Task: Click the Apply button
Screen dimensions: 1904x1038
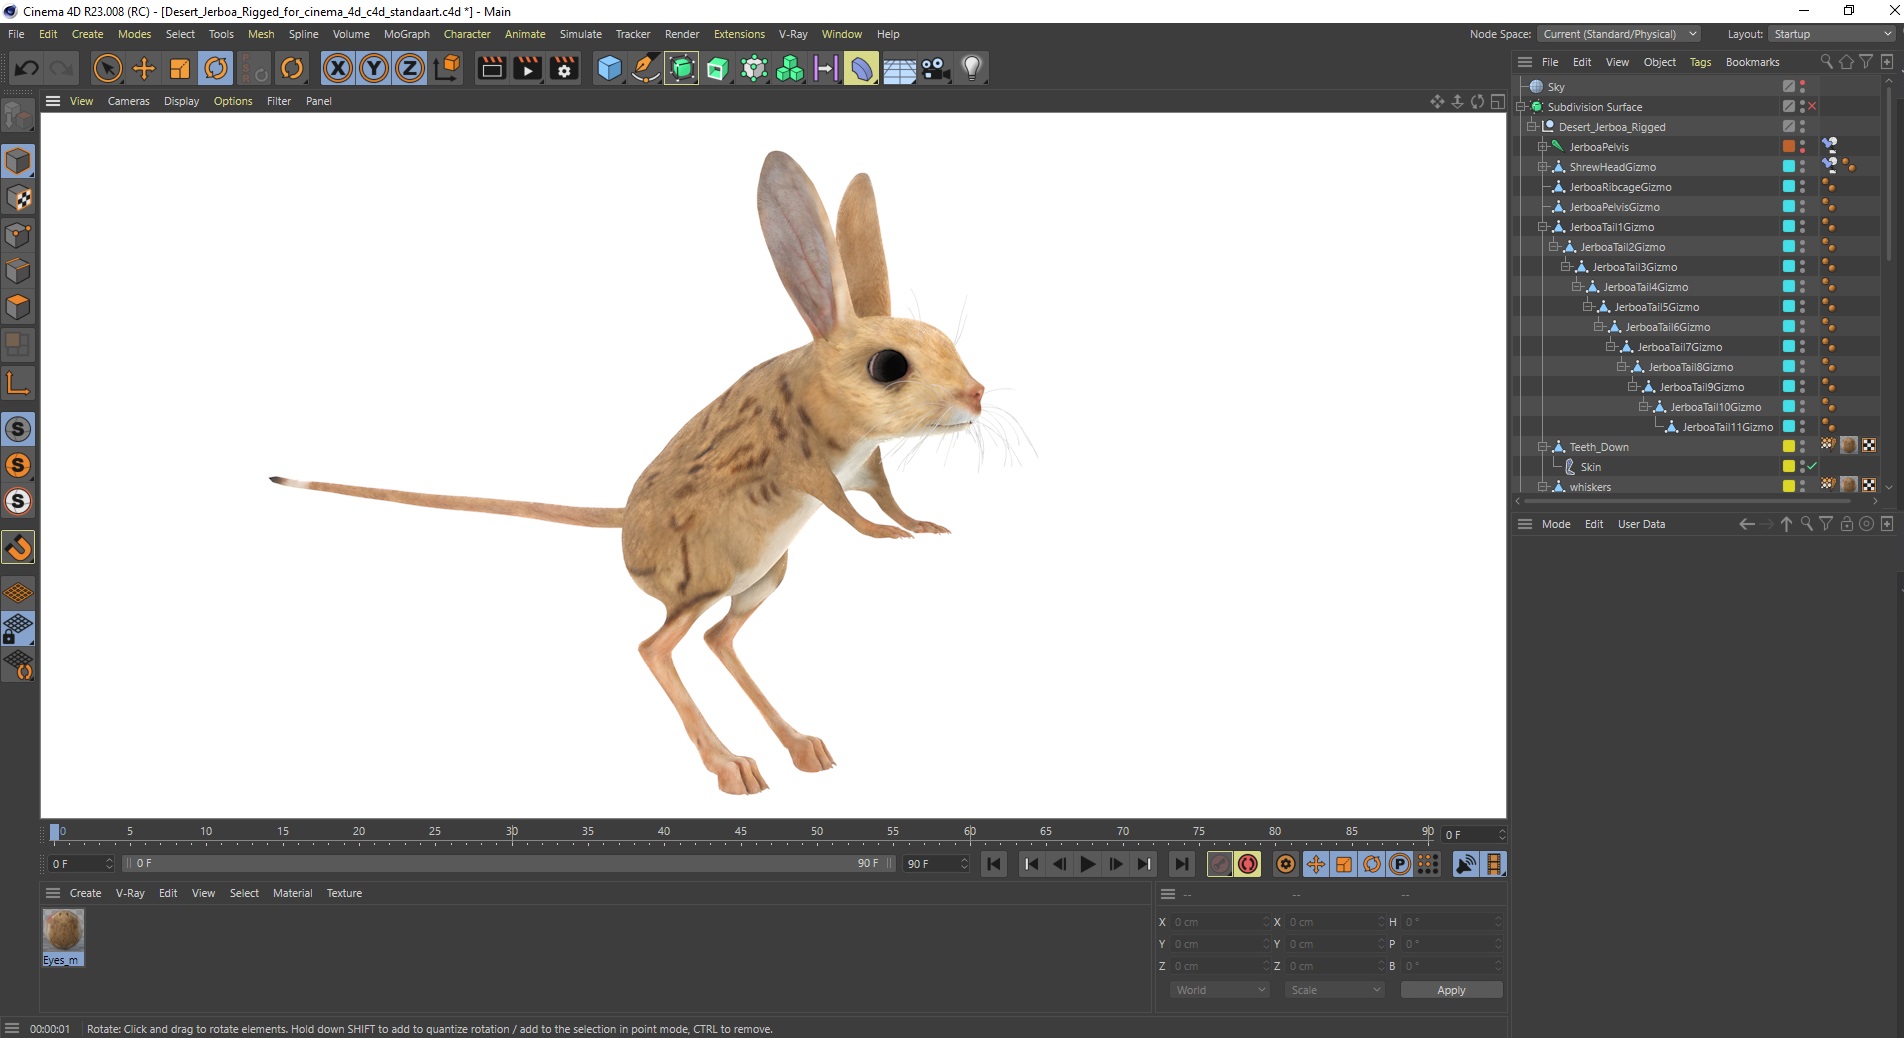Action: [x=1451, y=990]
